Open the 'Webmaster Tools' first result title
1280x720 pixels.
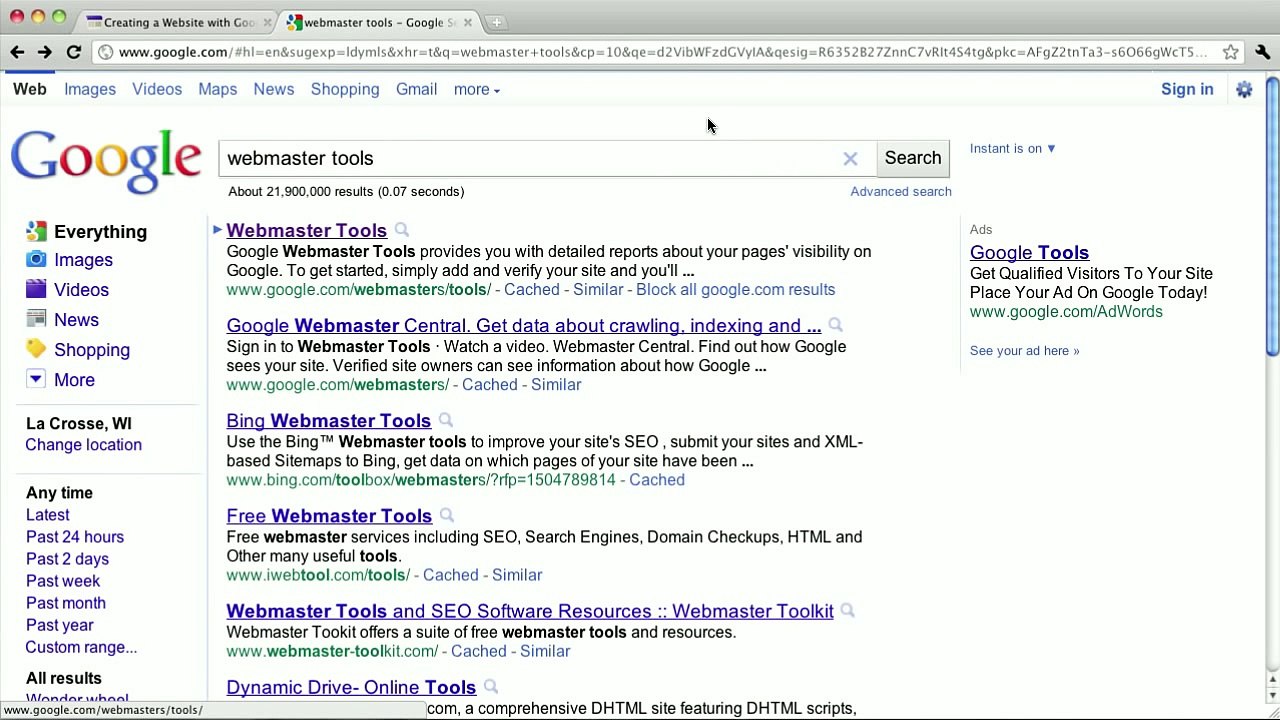coord(306,231)
